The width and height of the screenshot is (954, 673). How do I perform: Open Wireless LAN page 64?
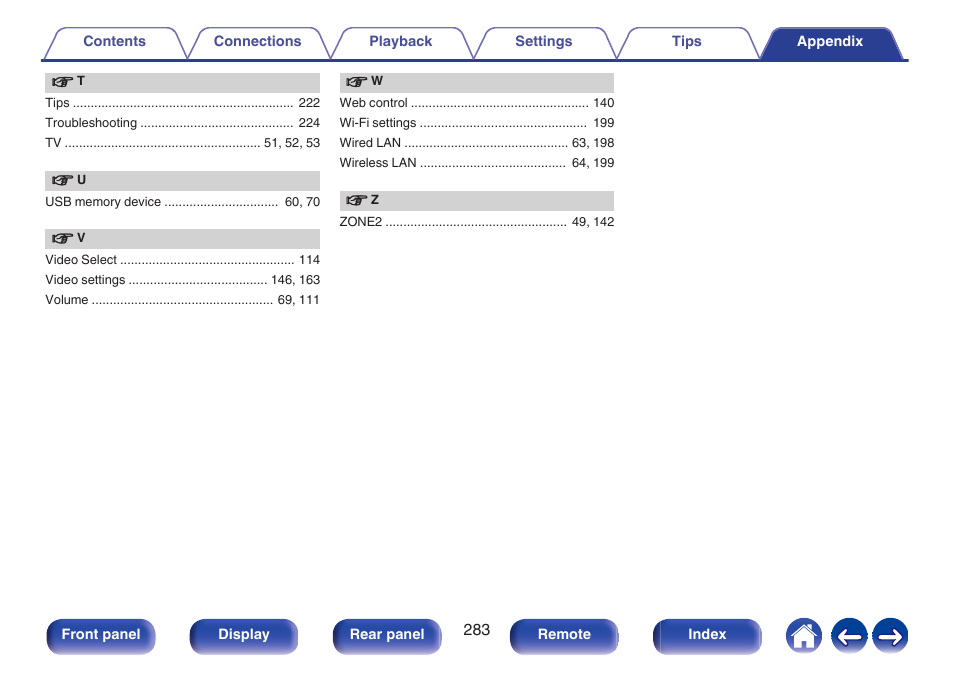[x=579, y=163]
